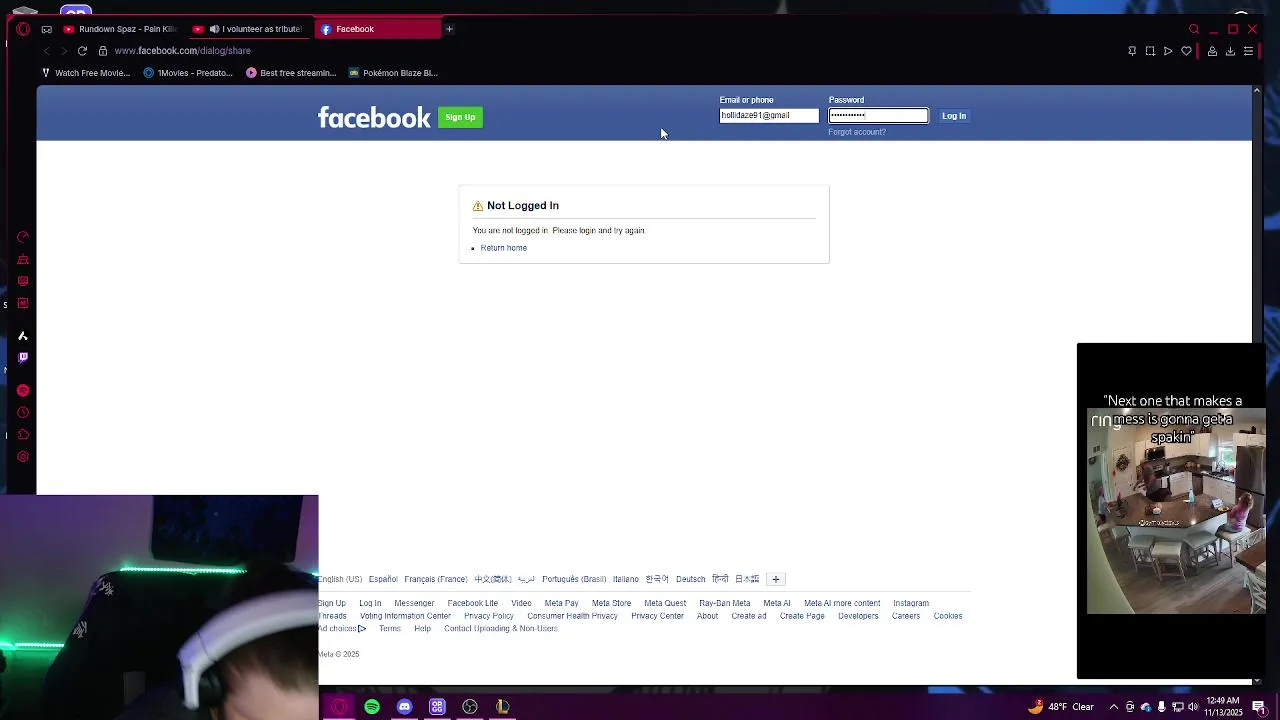Take a snapshot with the capture icon
1280x720 pixels.
pyautogui.click(x=1150, y=51)
